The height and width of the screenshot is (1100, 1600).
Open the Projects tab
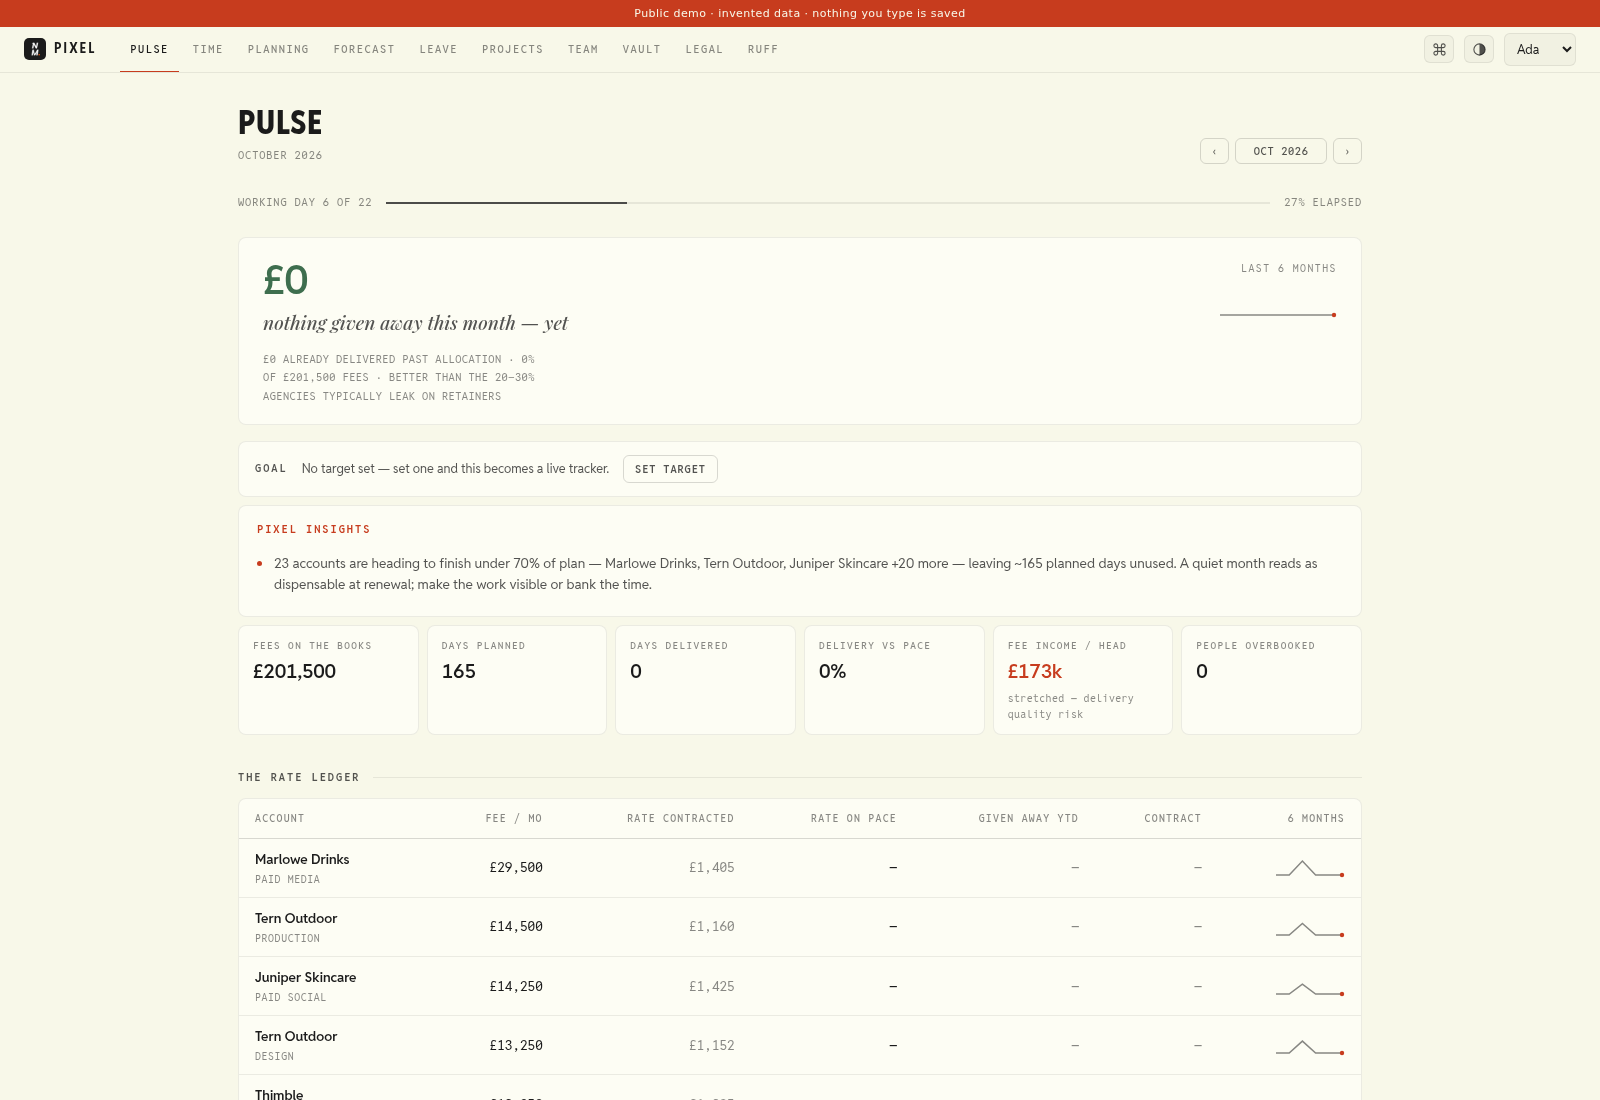click(512, 49)
